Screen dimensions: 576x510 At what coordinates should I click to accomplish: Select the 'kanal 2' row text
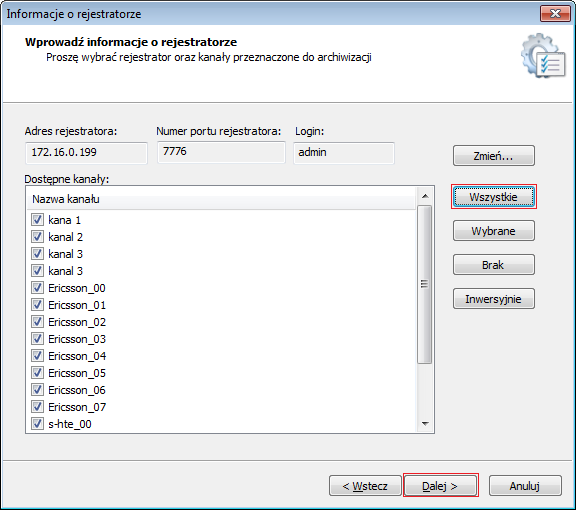65,237
